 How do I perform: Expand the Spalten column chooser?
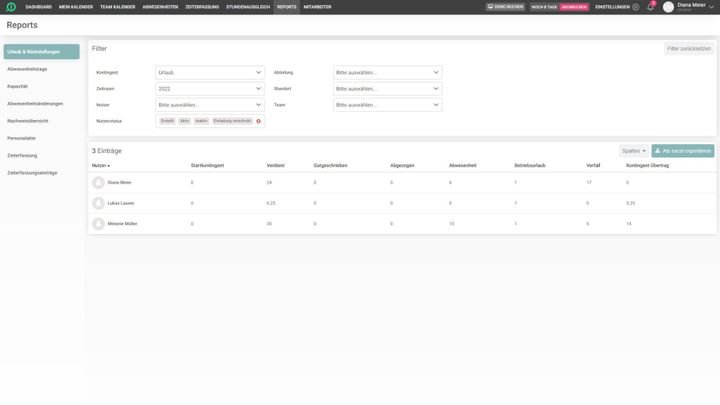[x=633, y=151]
